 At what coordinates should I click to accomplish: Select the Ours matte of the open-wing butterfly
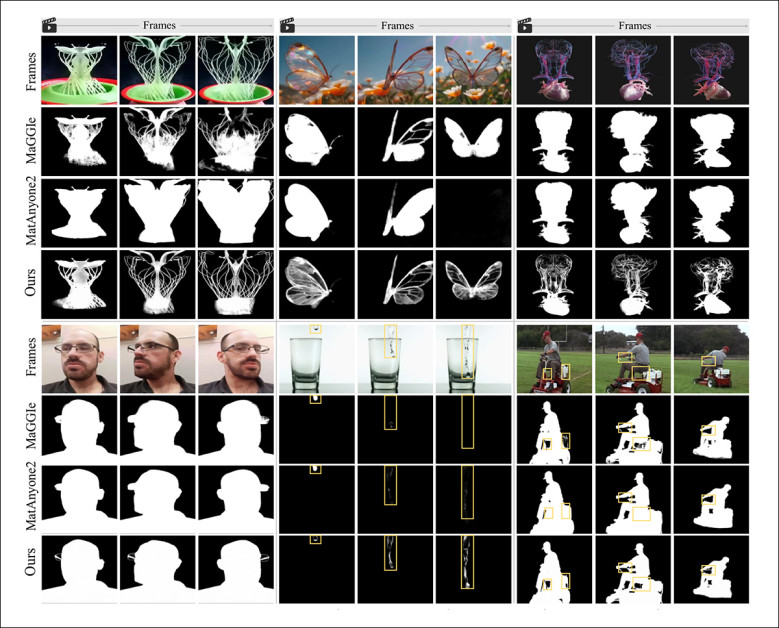(473, 284)
